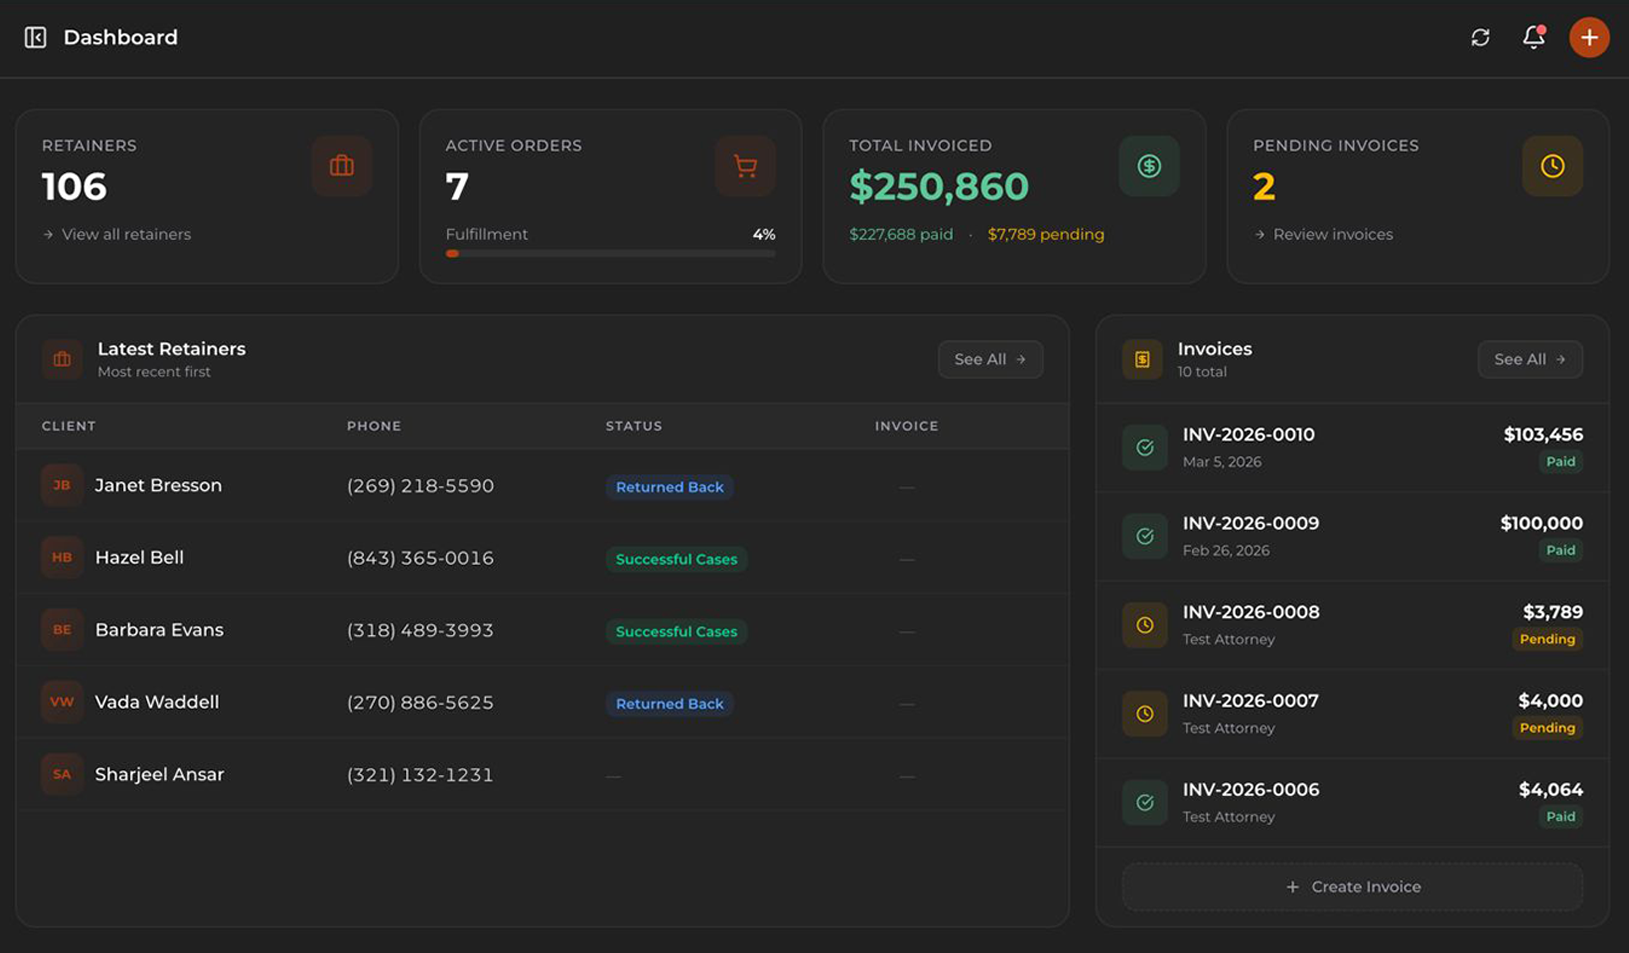Click the Retainers briefcase icon
The image size is (1629, 953).
point(342,166)
